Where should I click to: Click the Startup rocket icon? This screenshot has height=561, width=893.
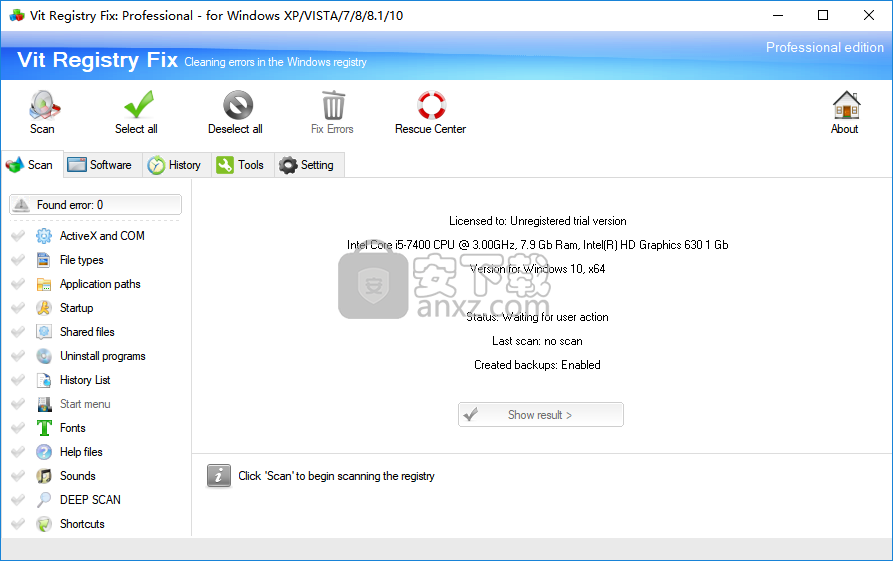(x=44, y=308)
